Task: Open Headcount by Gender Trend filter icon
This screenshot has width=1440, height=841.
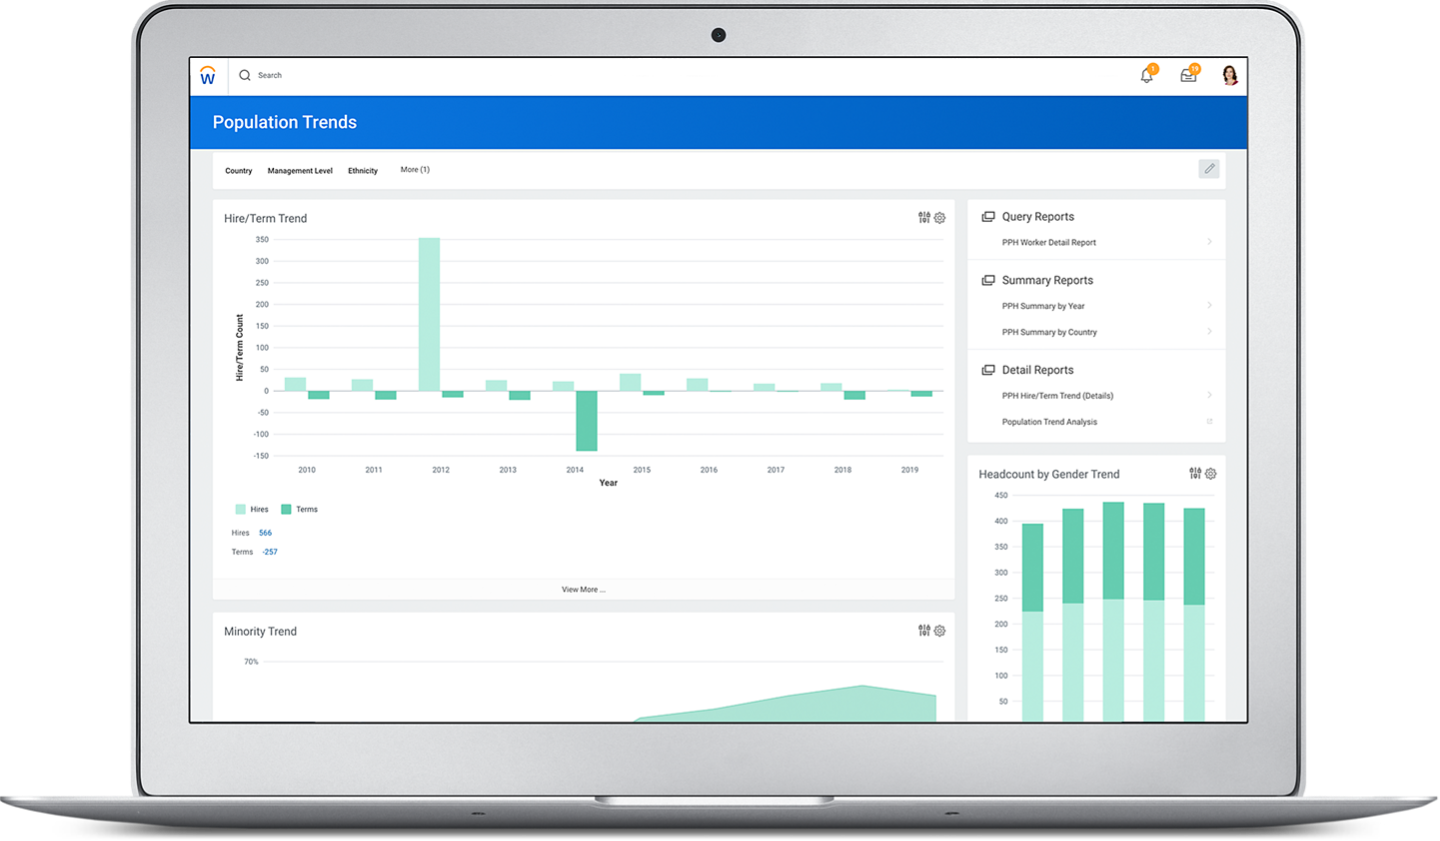Action: pos(1195,473)
